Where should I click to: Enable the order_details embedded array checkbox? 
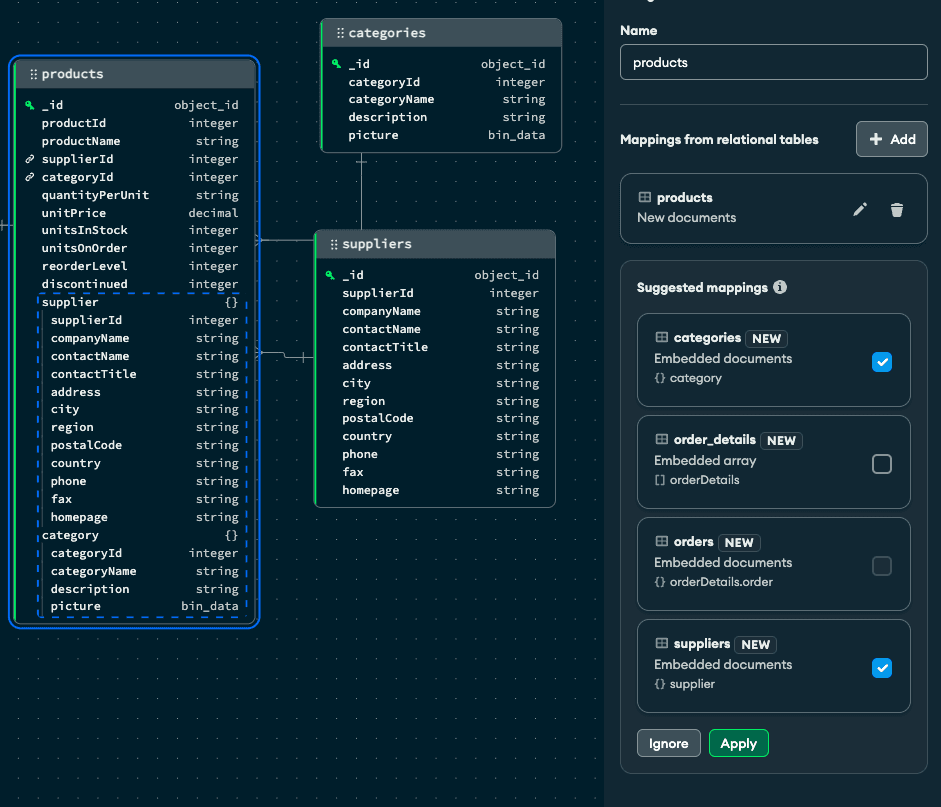(881, 464)
